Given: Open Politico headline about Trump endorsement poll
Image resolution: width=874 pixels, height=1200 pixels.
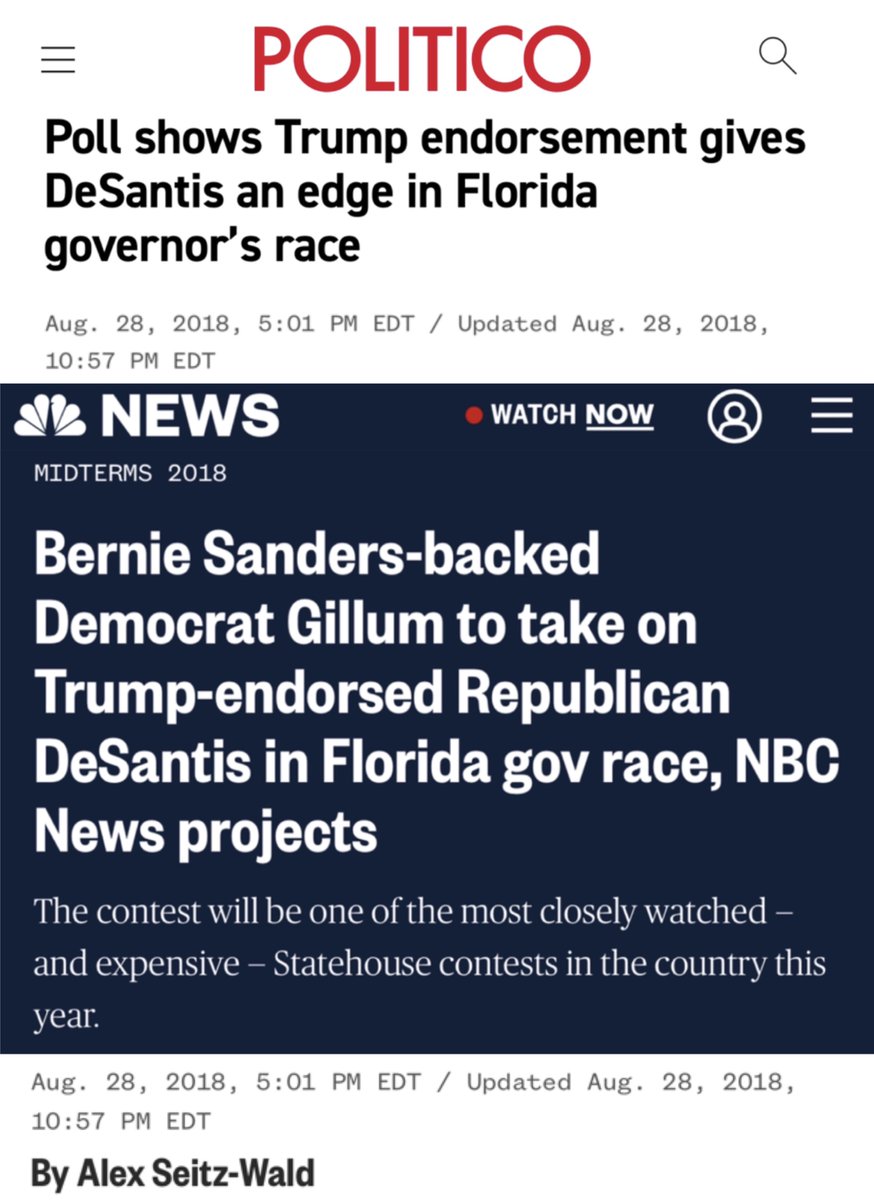Looking at the screenshot, I should pyautogui.click(x=425, y=191).
